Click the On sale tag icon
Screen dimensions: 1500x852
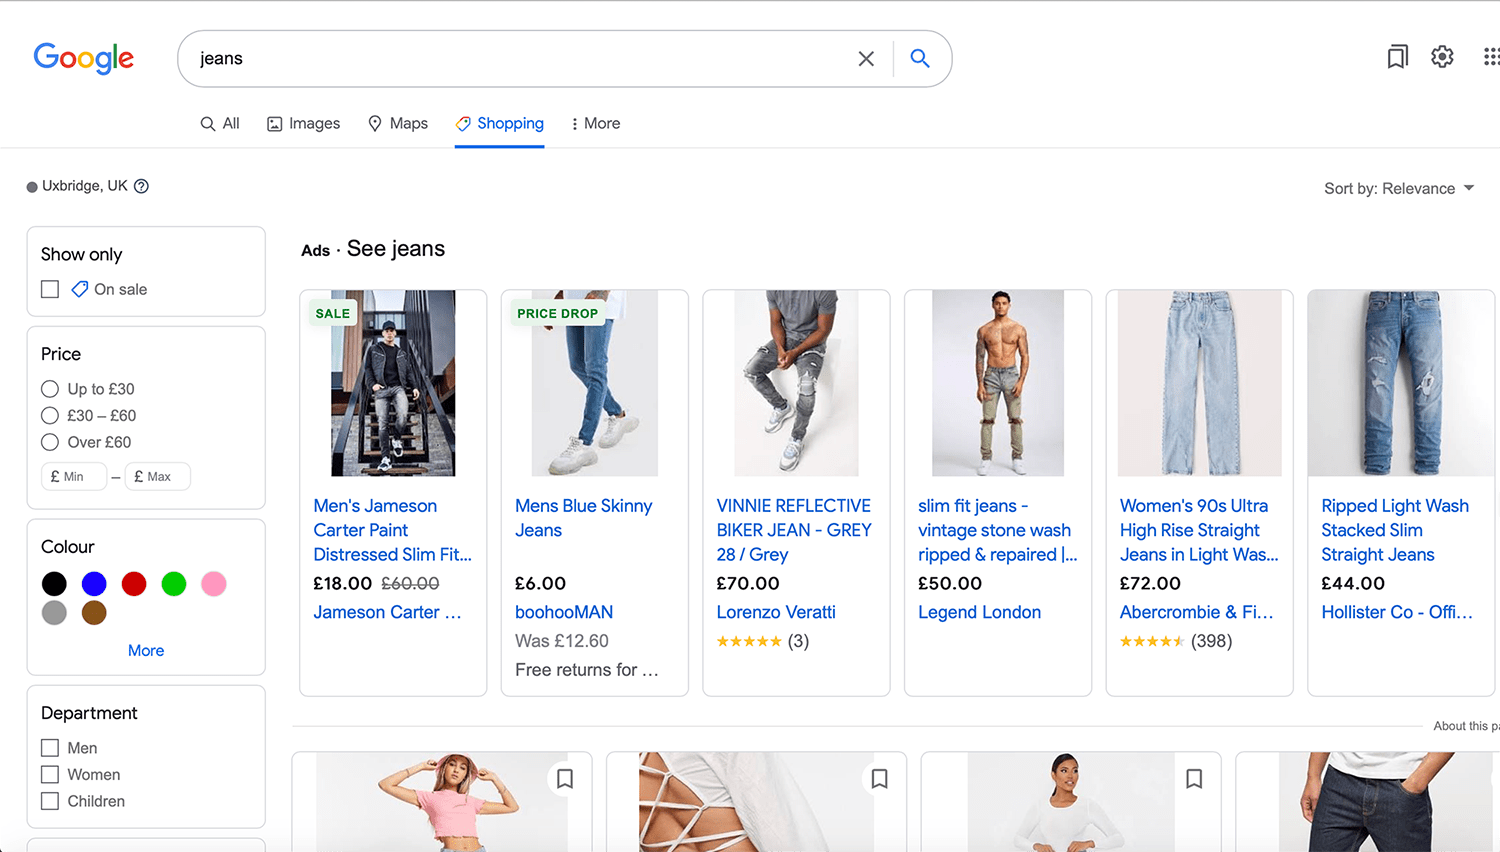point(80,289)
